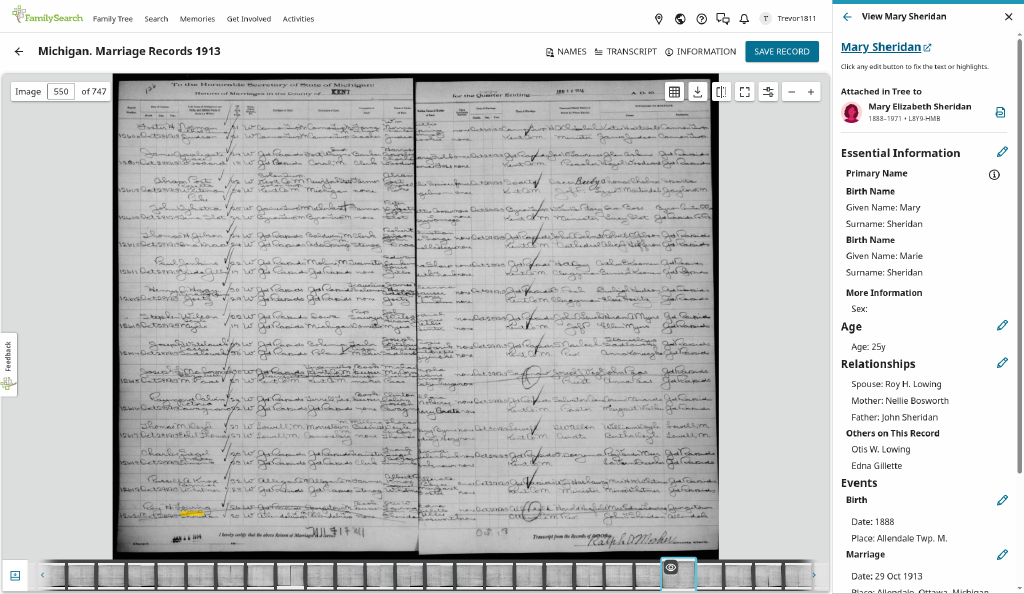Download the record image

point(697,92)
